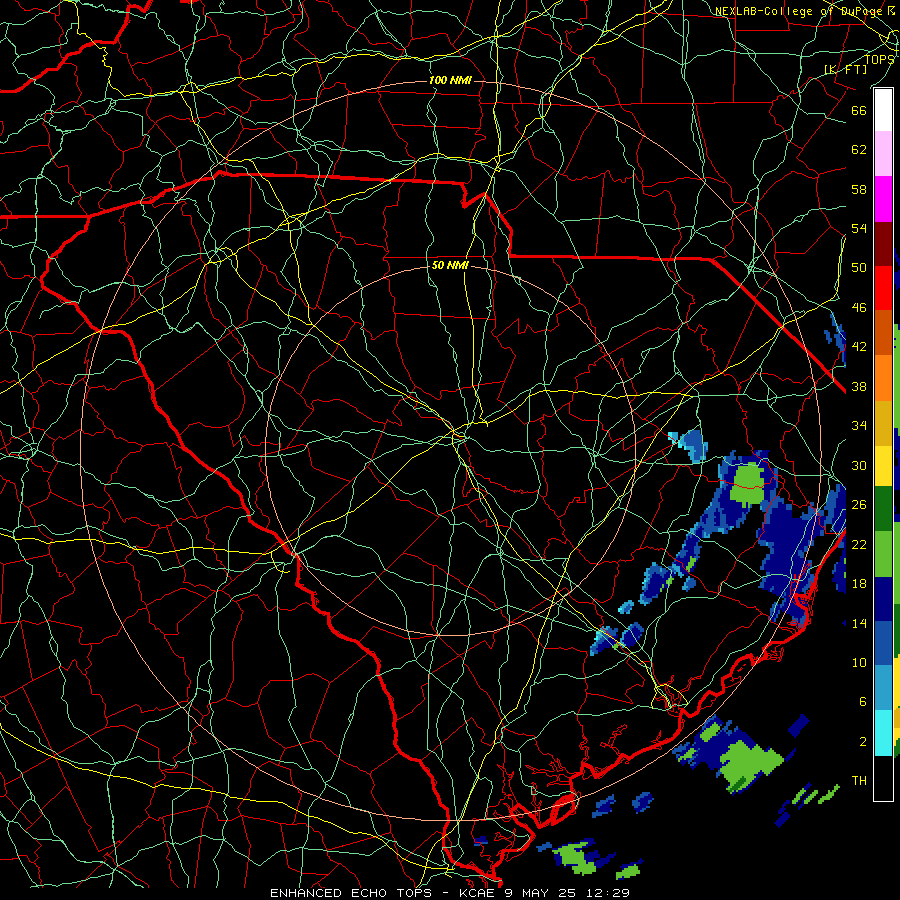Screen dimensions: 900x900
Task: Click the scale value "58"
Action: pyautogui.click(x=859, y=189)
